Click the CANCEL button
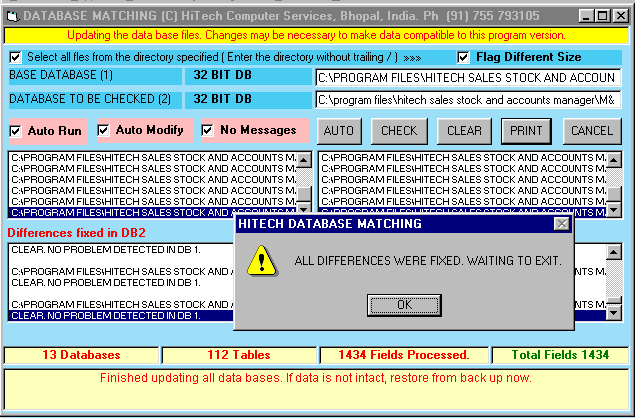 pos(592,131)
